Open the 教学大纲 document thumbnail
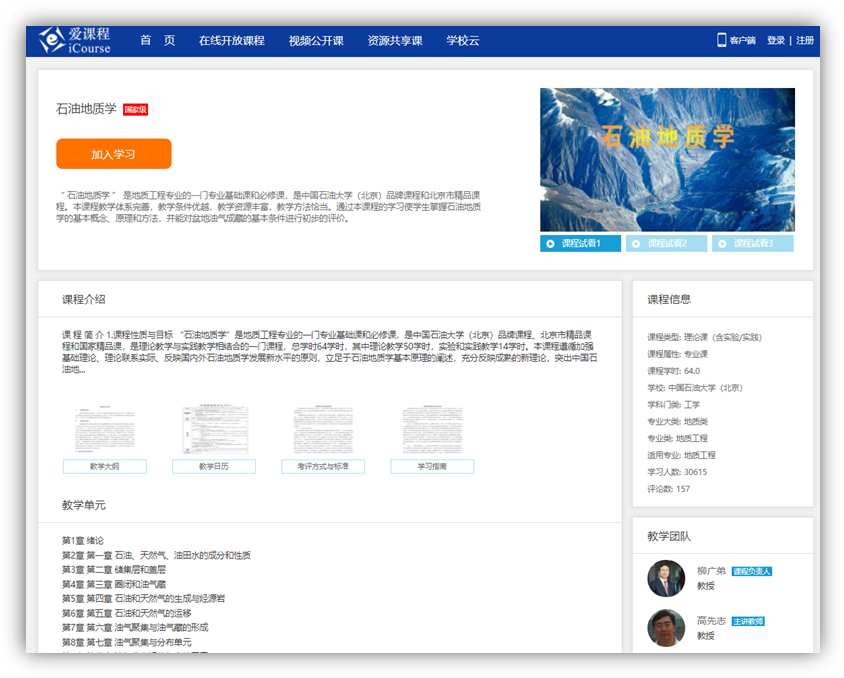844x678 pixels. point(105,431)
